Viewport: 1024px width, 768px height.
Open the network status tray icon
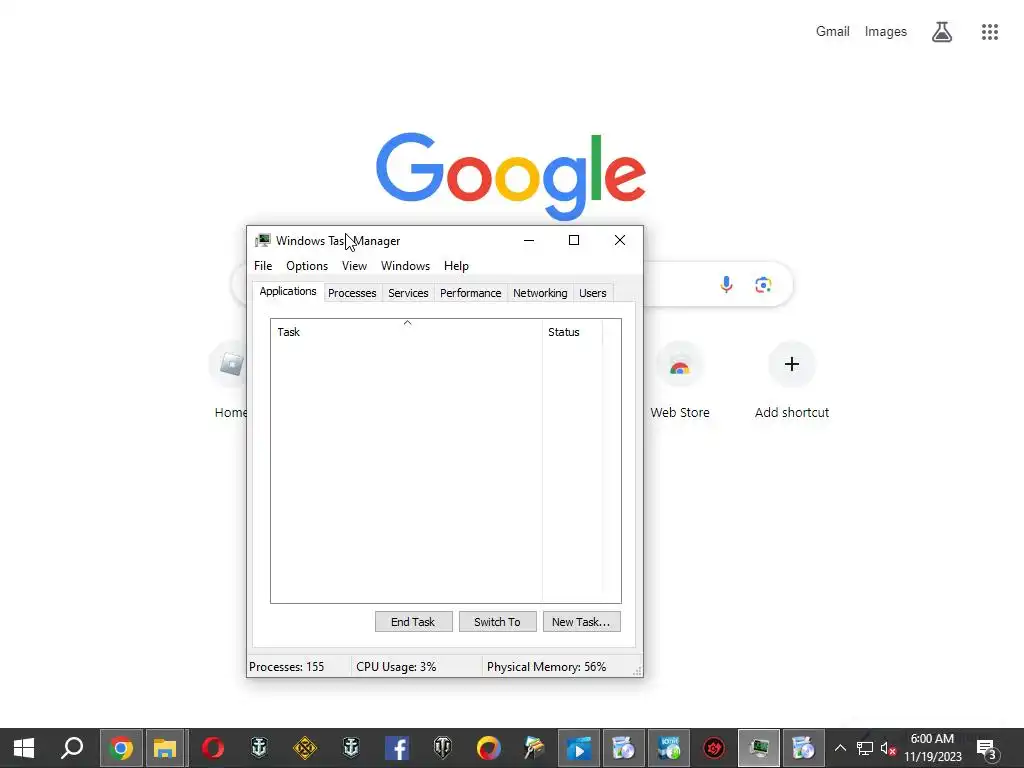[865, 748]
